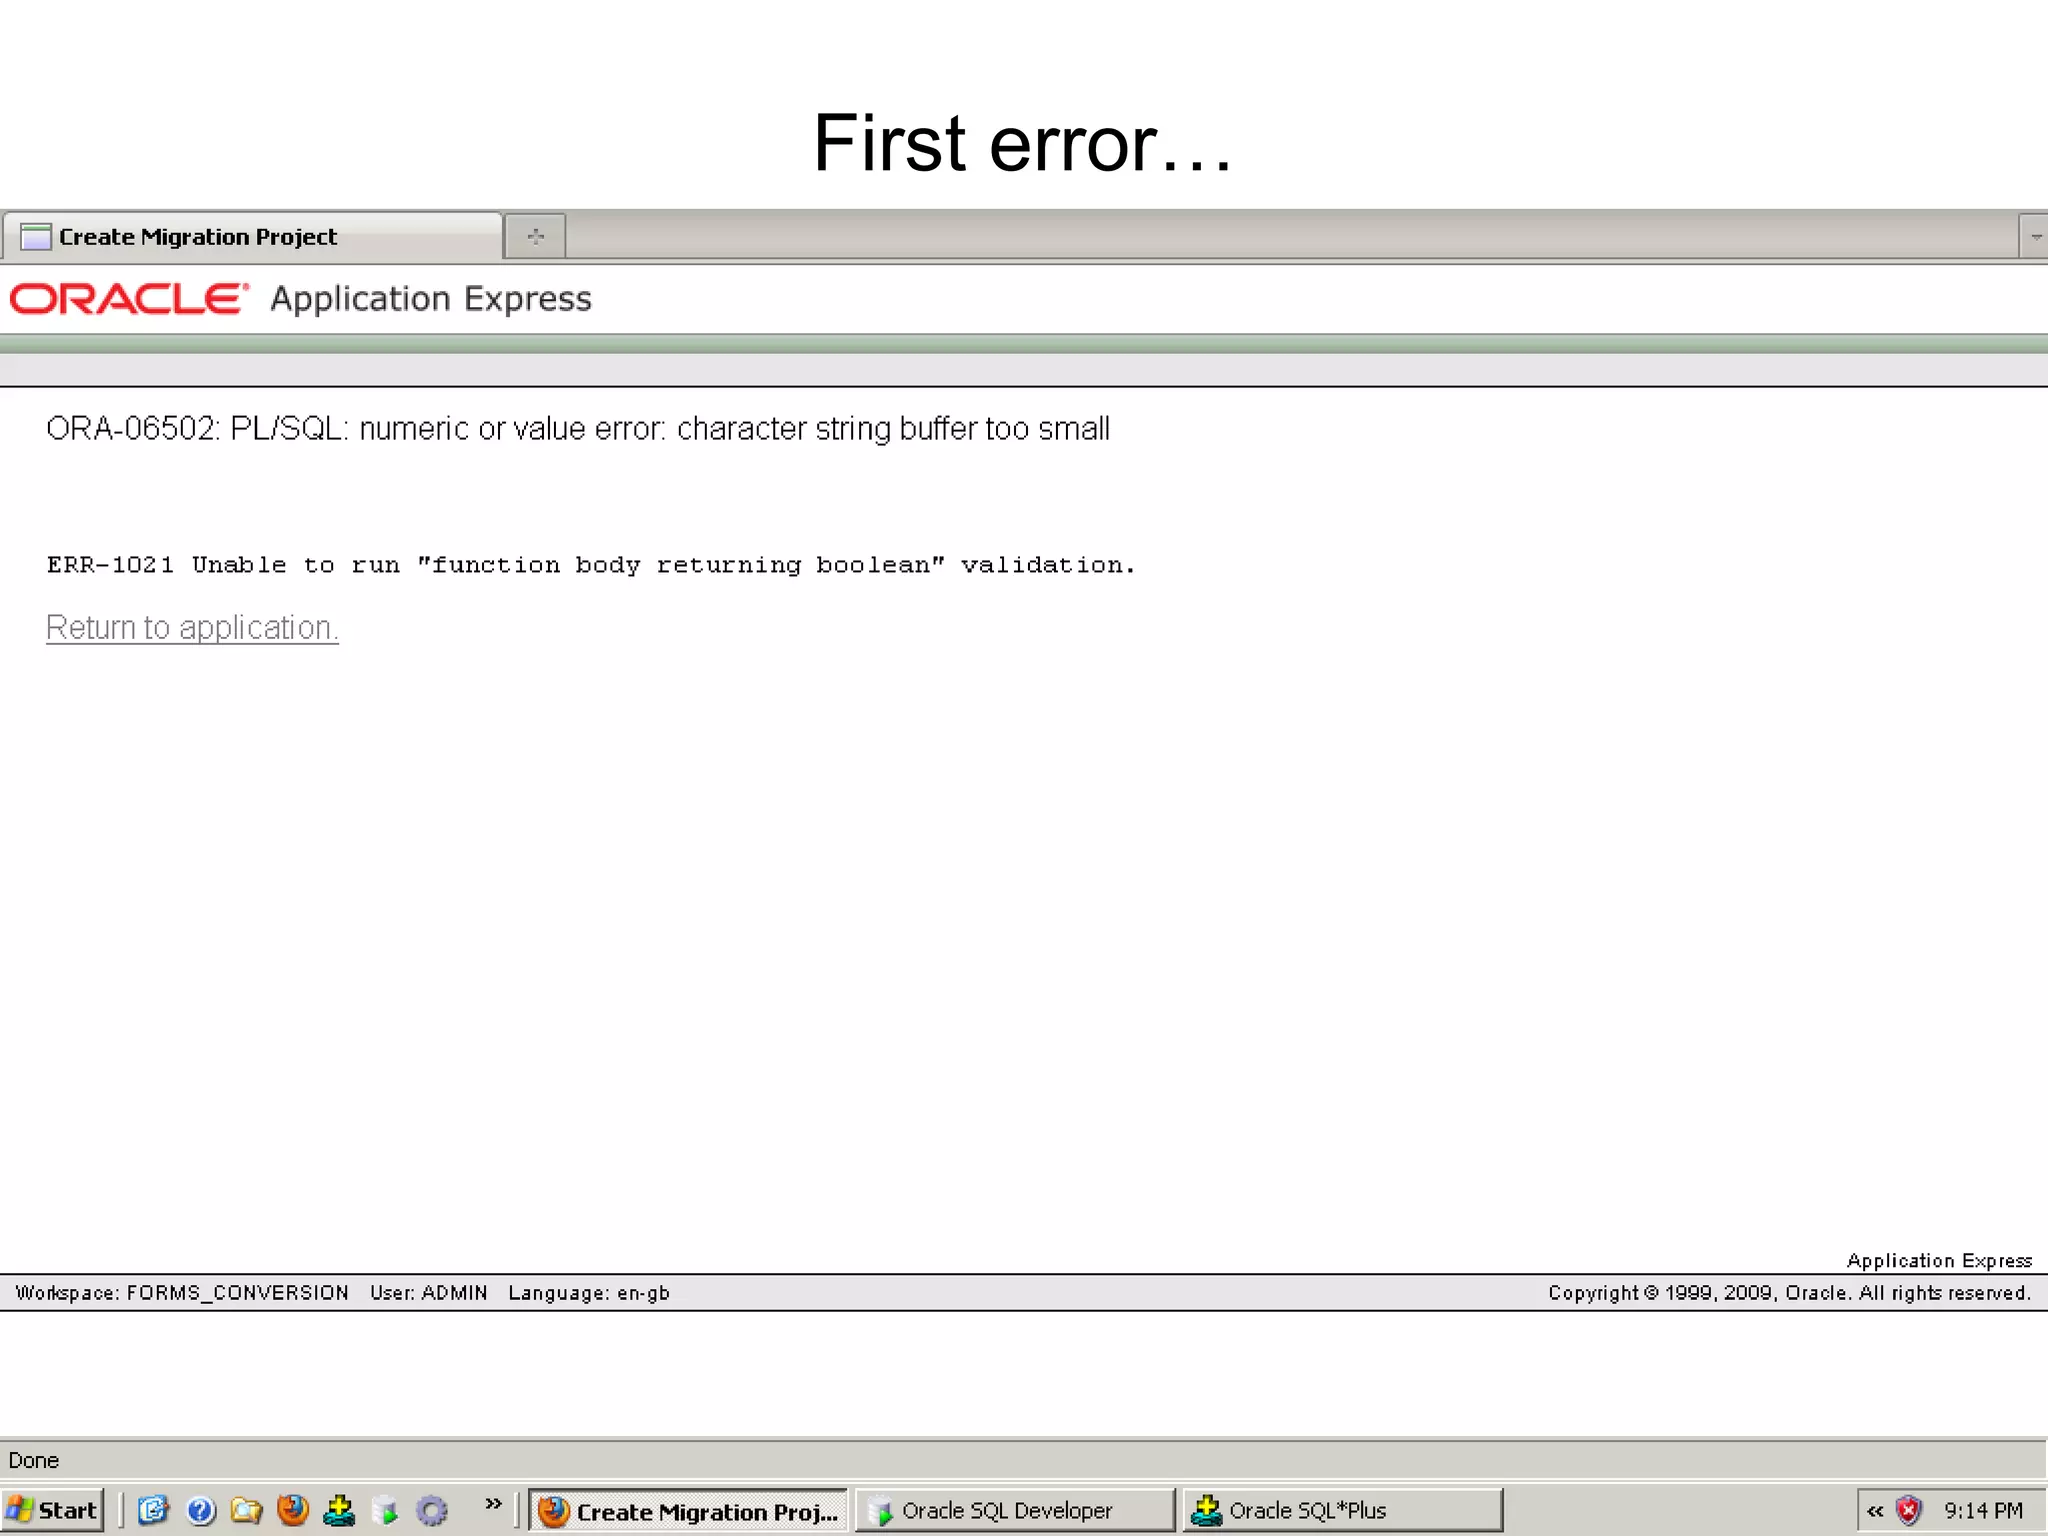Viewport: 2048px width, 1536px height.
Task: Open the blue help quick launch icon
Action: point(201,1510)
